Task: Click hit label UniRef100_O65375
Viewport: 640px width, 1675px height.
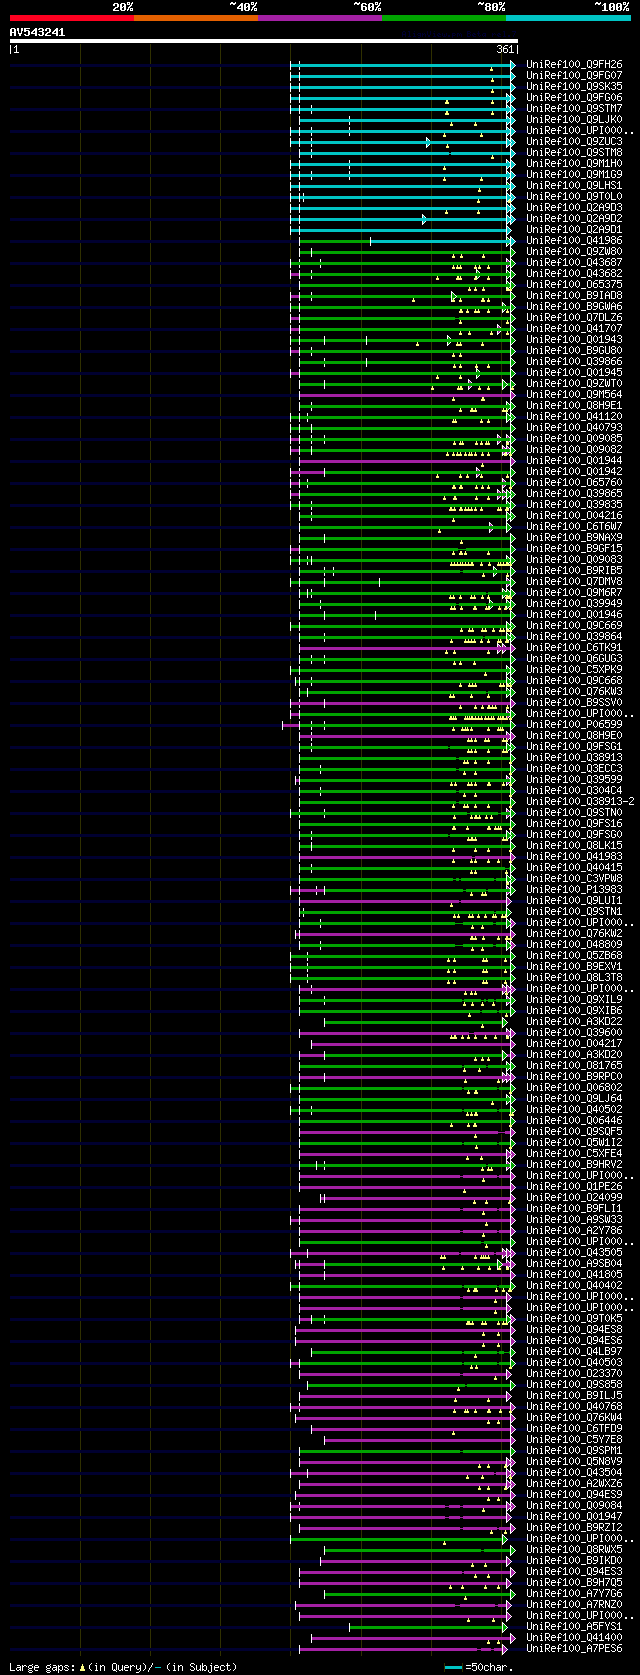Action: point(574,284)
